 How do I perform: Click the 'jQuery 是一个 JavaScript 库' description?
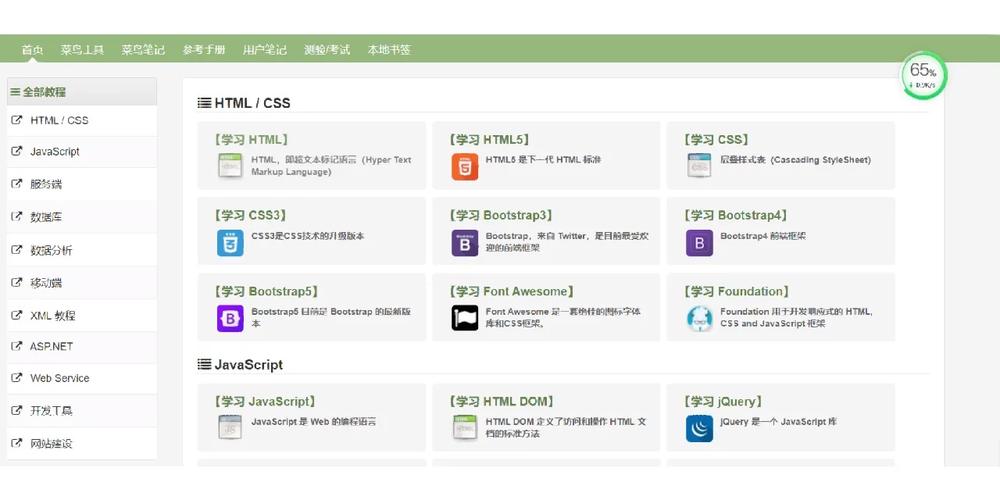tap(779, 422)
